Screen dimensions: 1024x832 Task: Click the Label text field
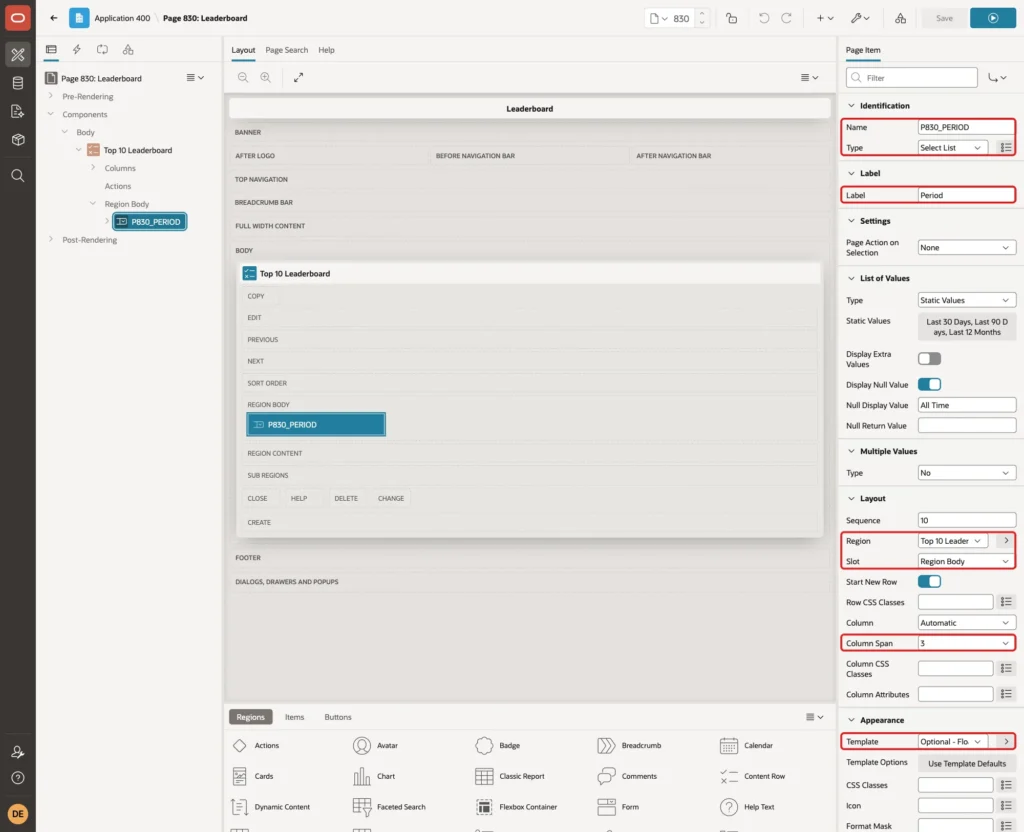(x=967, y=195)
